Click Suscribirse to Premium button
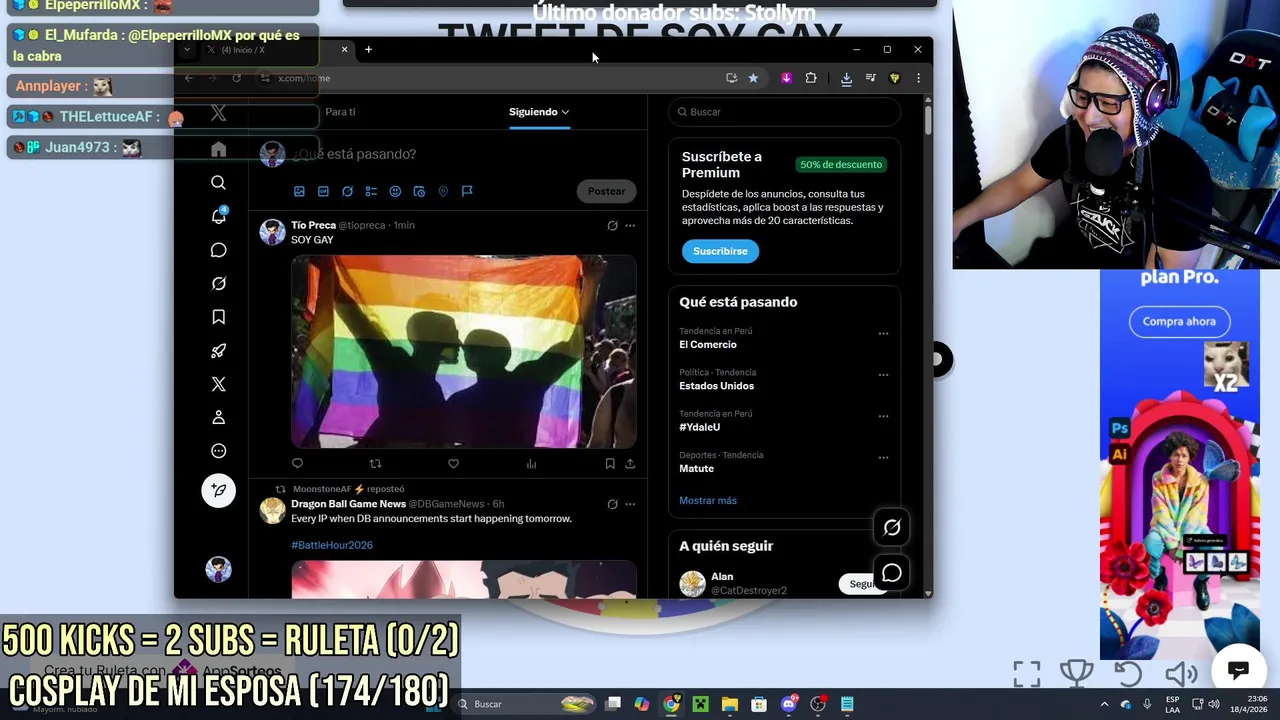The width and height of the screenshot is (1280, 720). coord(720,251)
